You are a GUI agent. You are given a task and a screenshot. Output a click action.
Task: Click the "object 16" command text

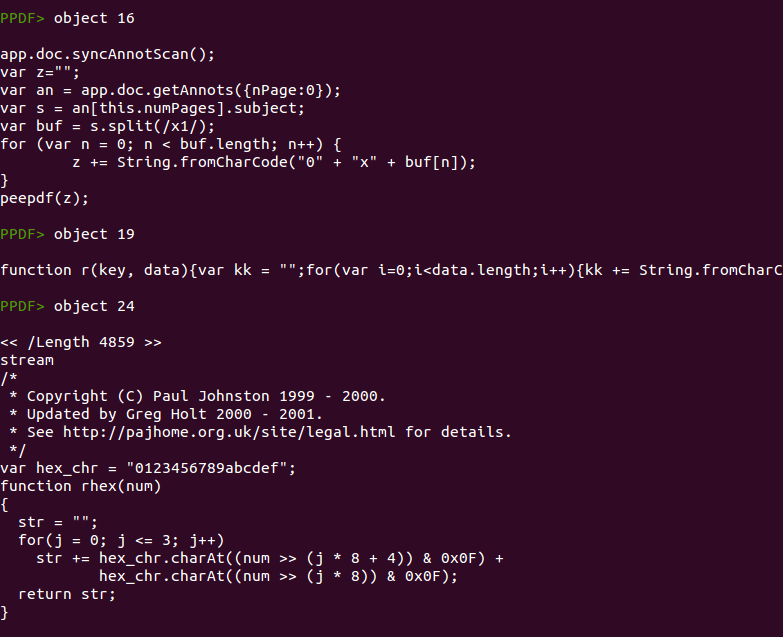point(94,18)
